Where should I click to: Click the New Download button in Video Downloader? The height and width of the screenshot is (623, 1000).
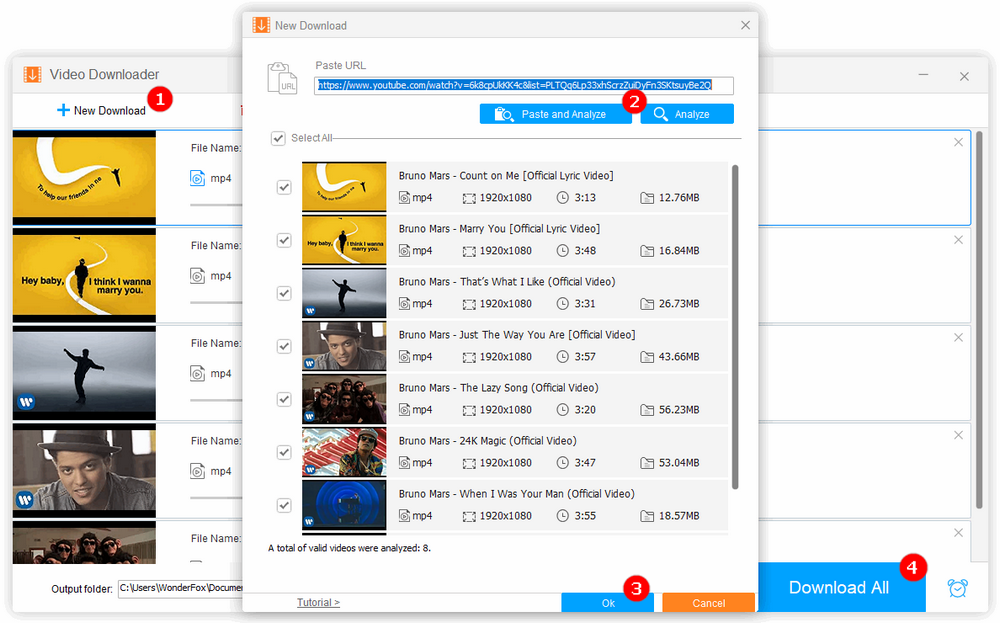point(101,110)
